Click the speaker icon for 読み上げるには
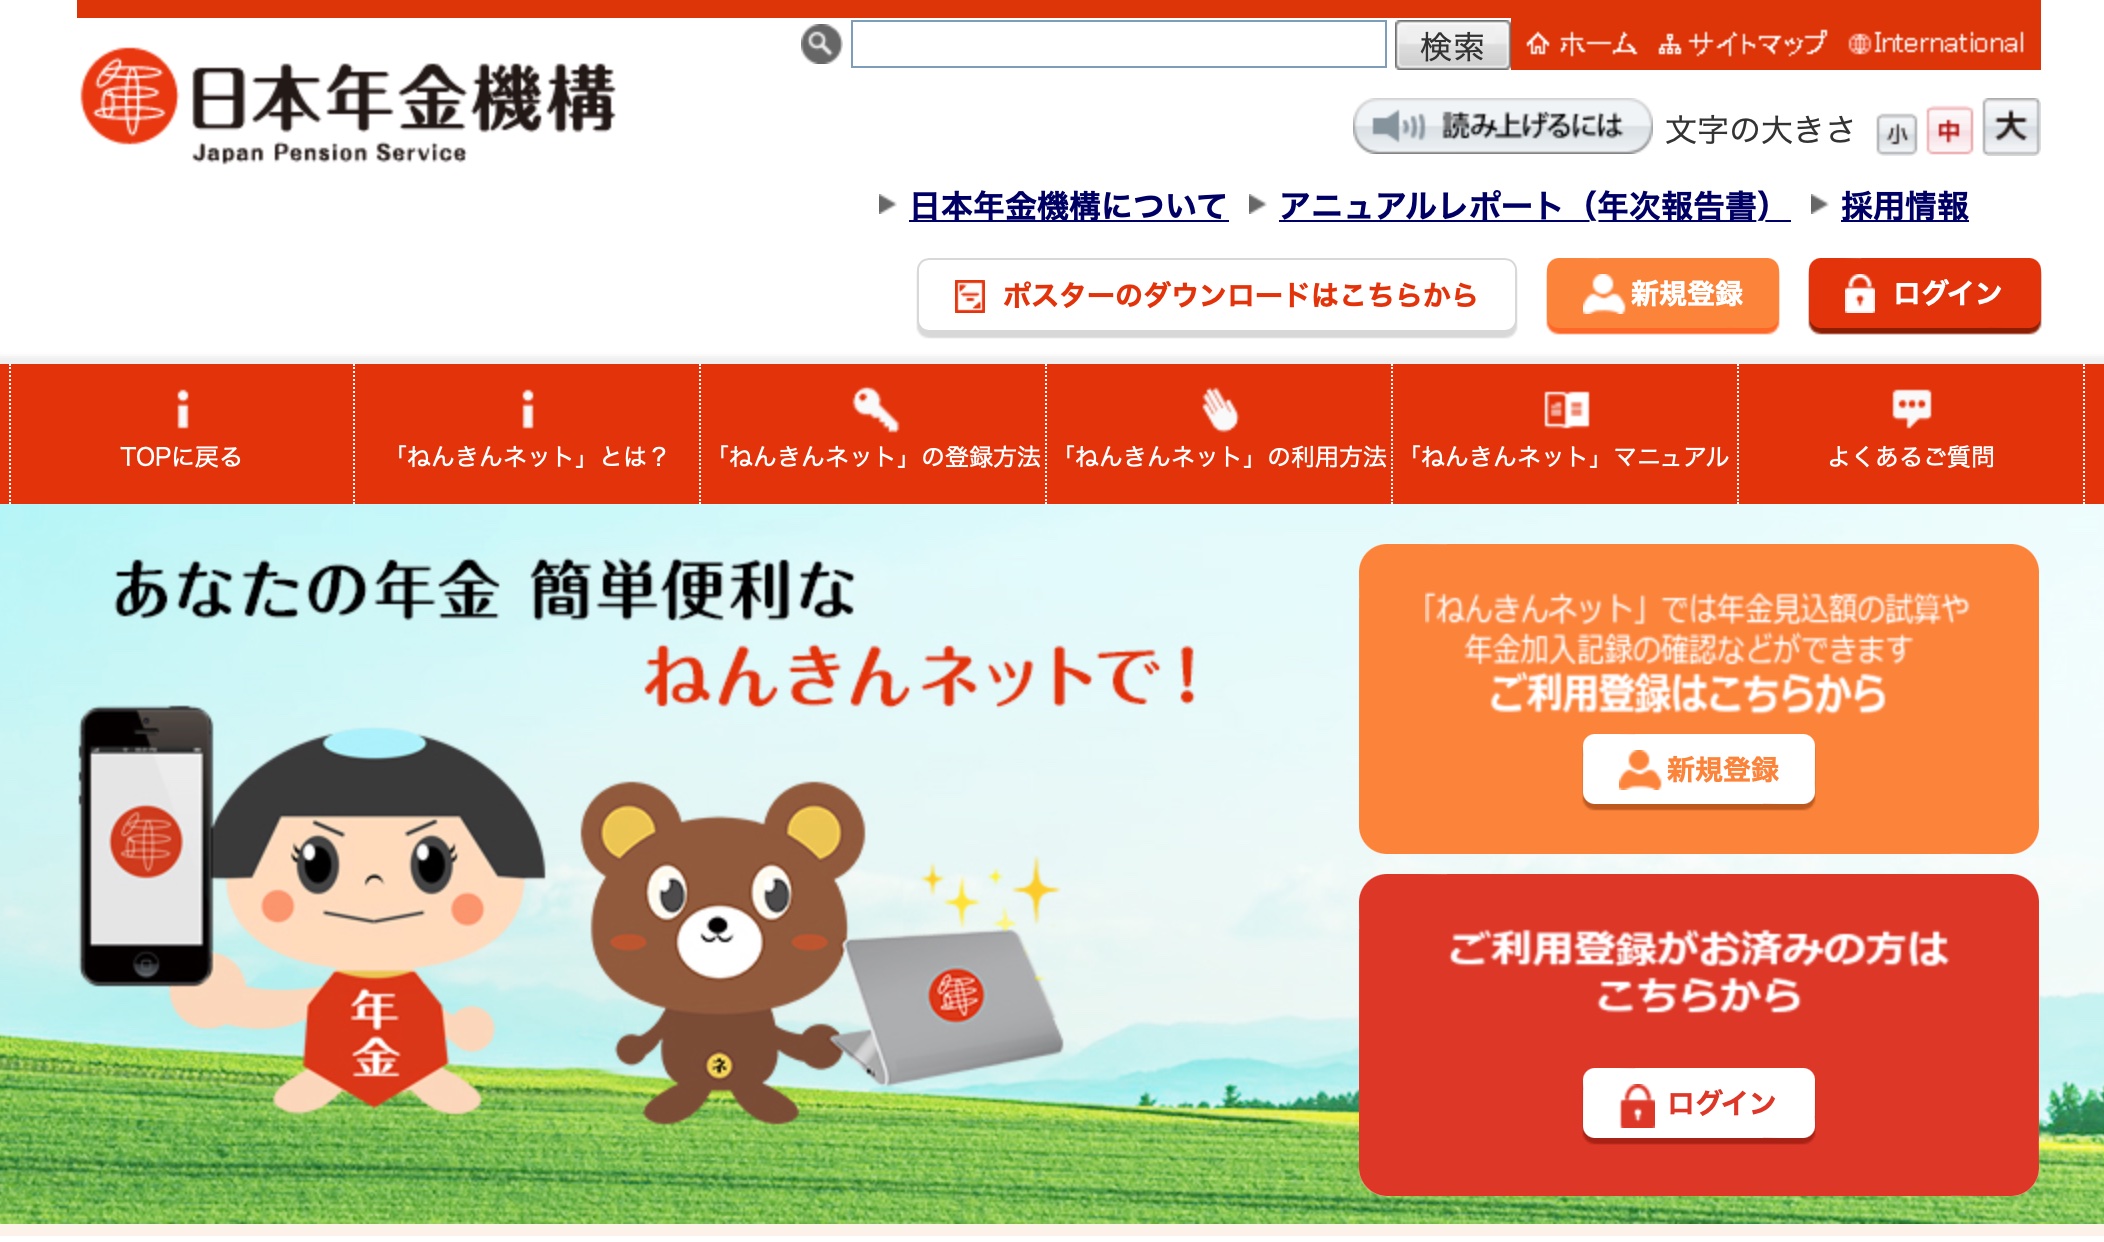The image size is (2104, 1242). click(x=1397, y=126)
